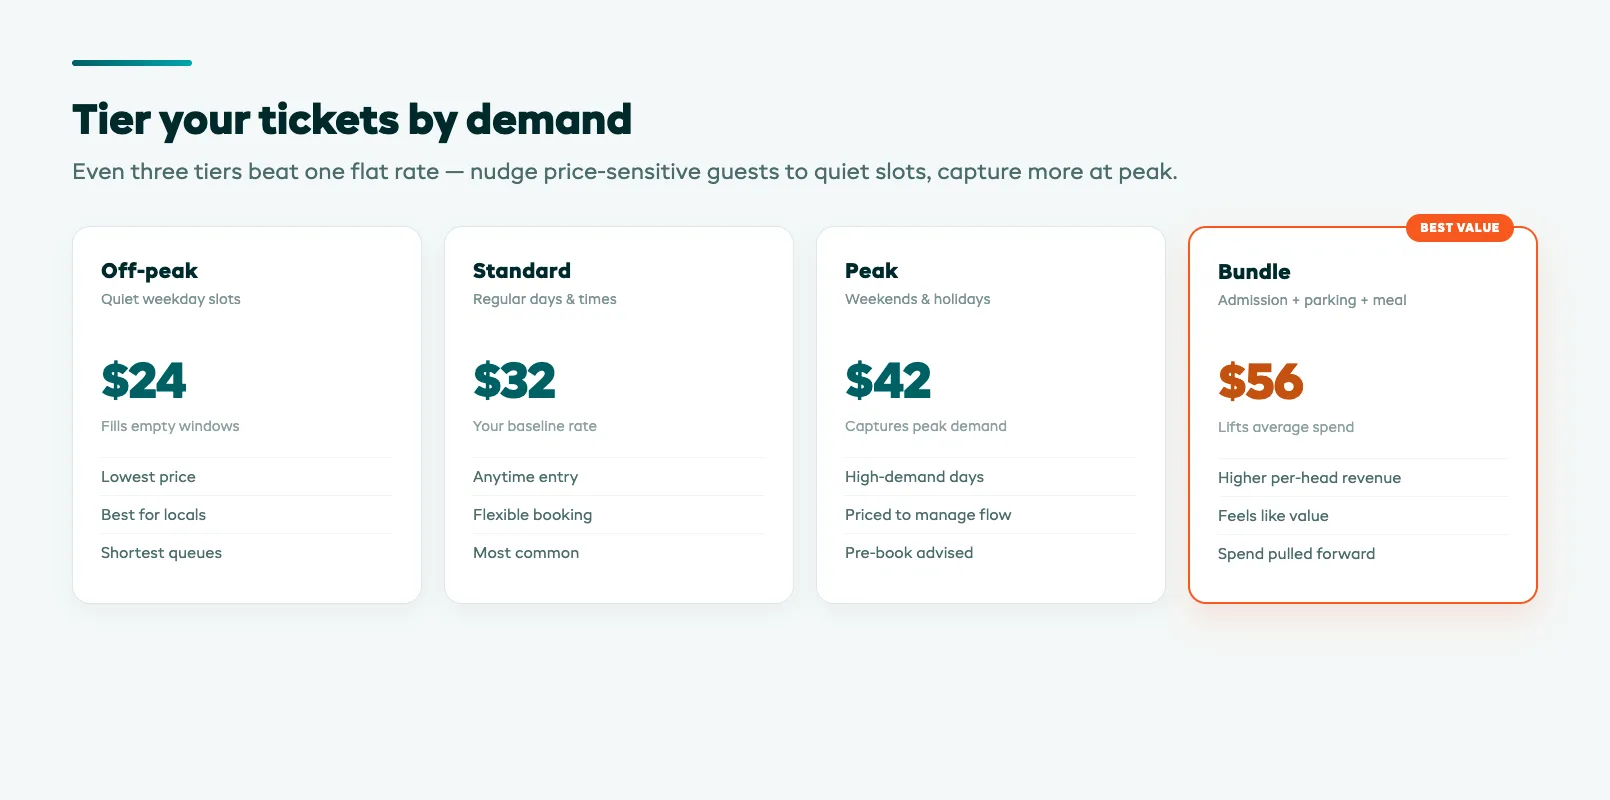Click the $32 price

coord(514,381)
